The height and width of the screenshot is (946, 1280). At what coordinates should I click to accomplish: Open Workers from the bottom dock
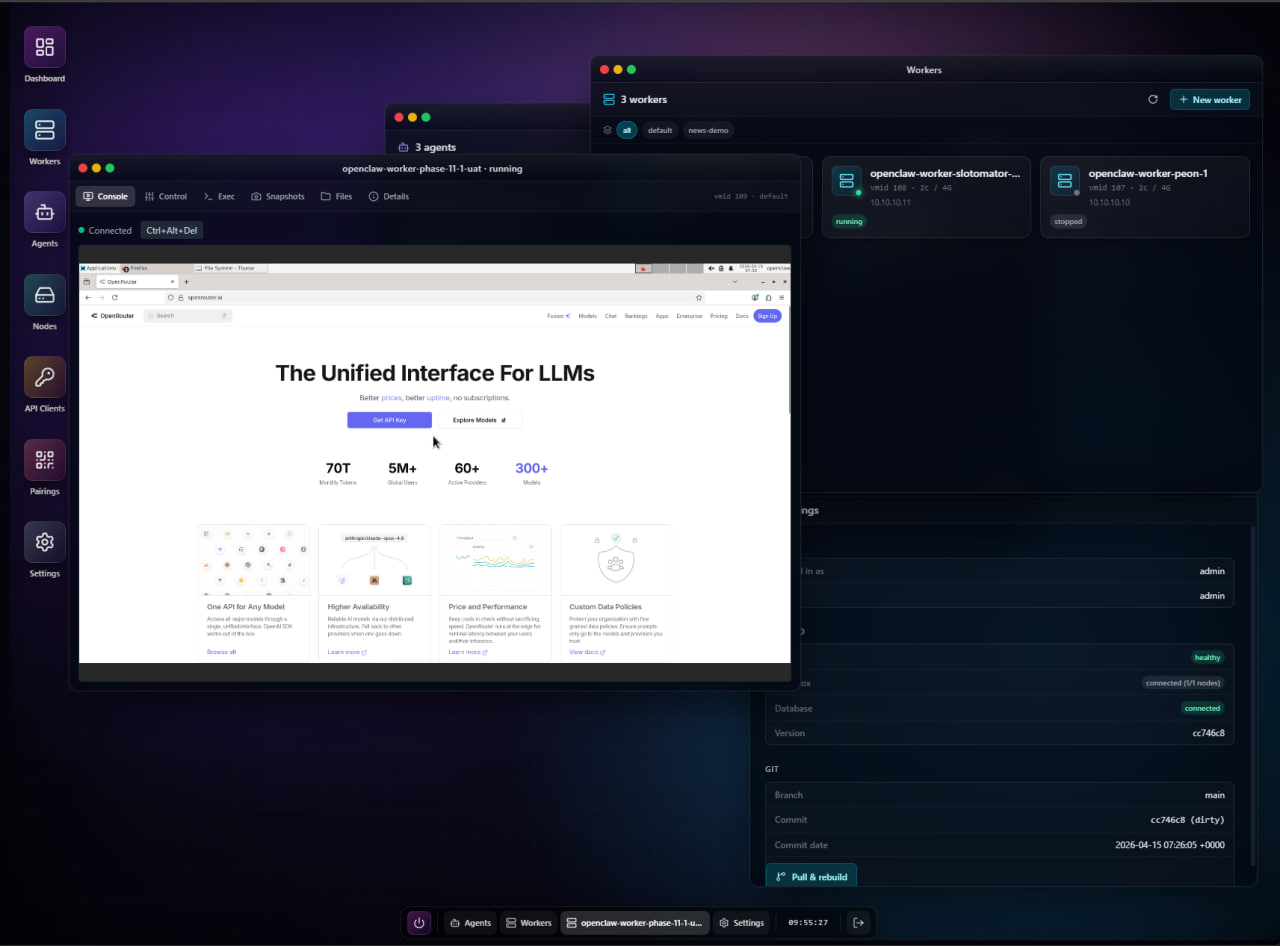(528, 923)
